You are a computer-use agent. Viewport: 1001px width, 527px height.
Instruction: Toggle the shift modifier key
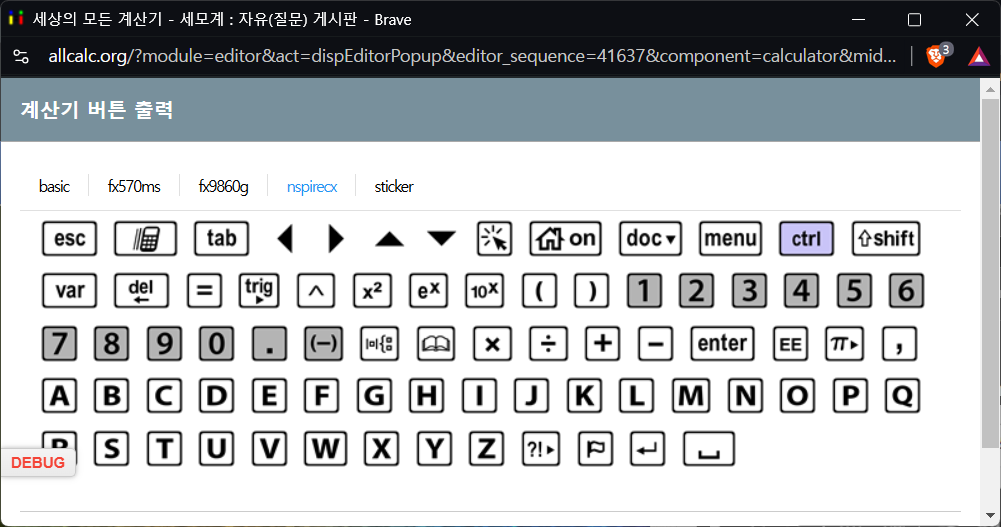click(x=885, y=239)
